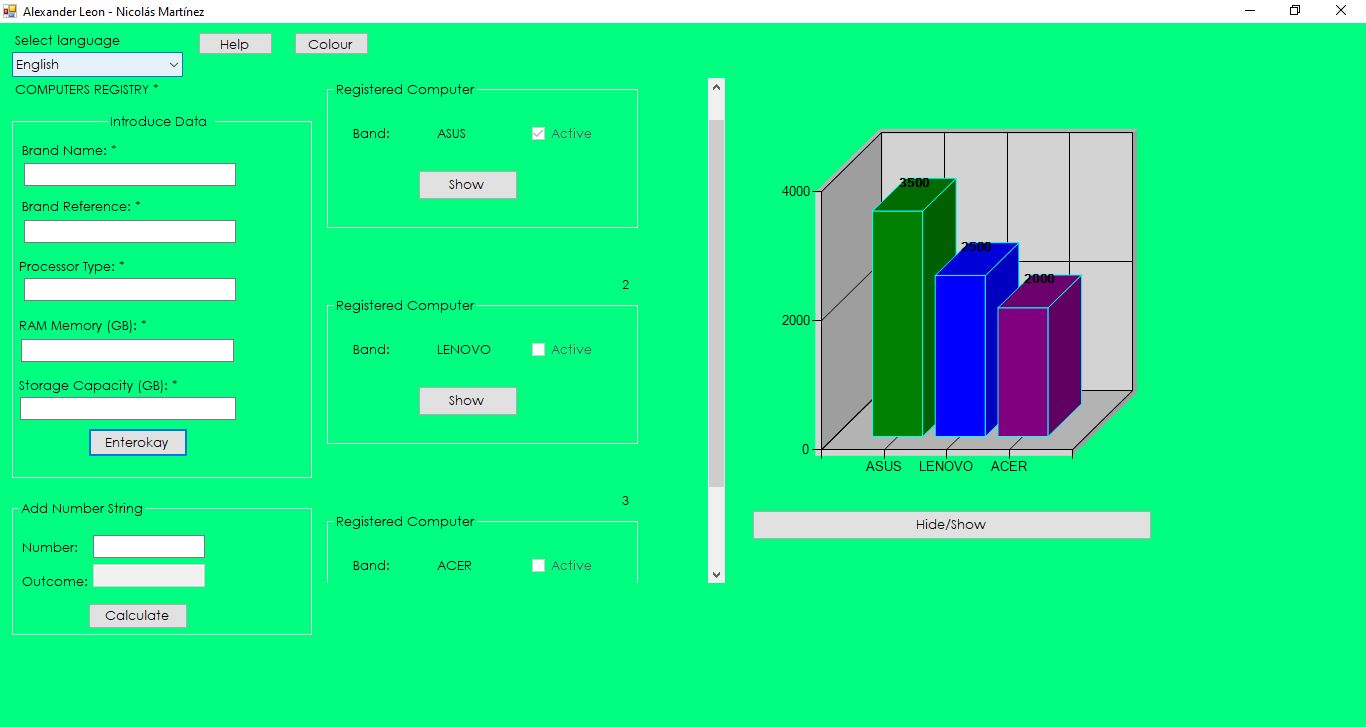Screen dimensions: 1366x727
Task: Click the Hide/Show chart button
Action: pyautogui.click(x=952, y=525)
